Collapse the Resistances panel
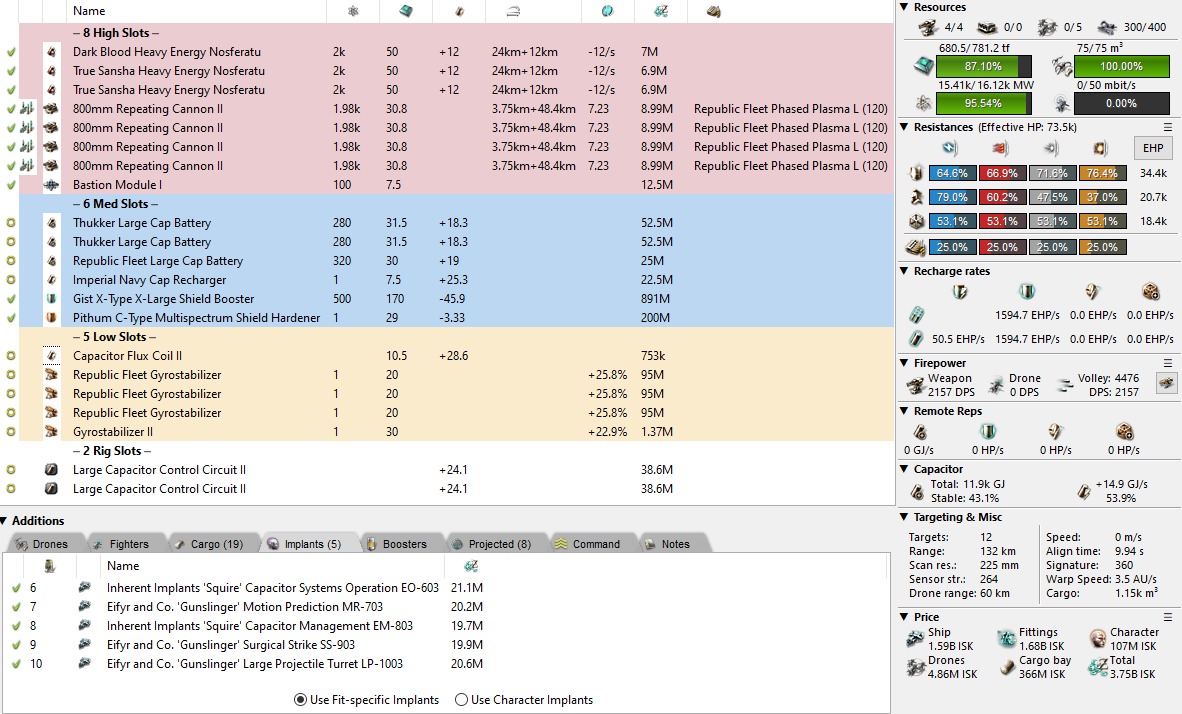1182x714 pixels. (x=905, y=127)
